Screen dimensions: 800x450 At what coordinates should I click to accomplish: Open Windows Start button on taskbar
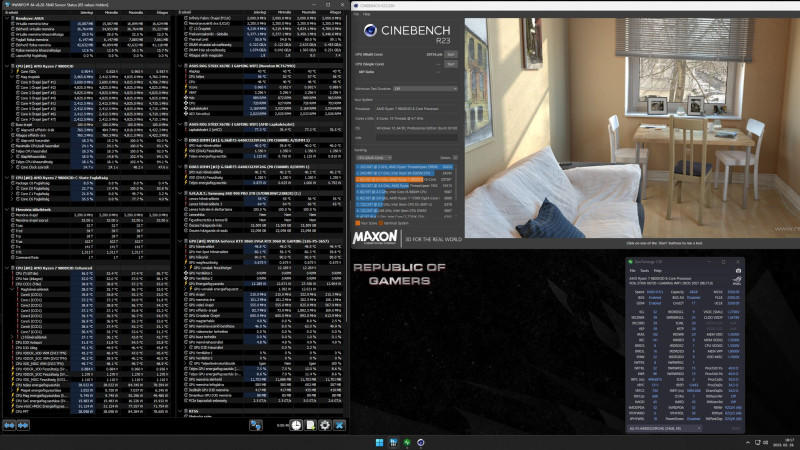380,442
